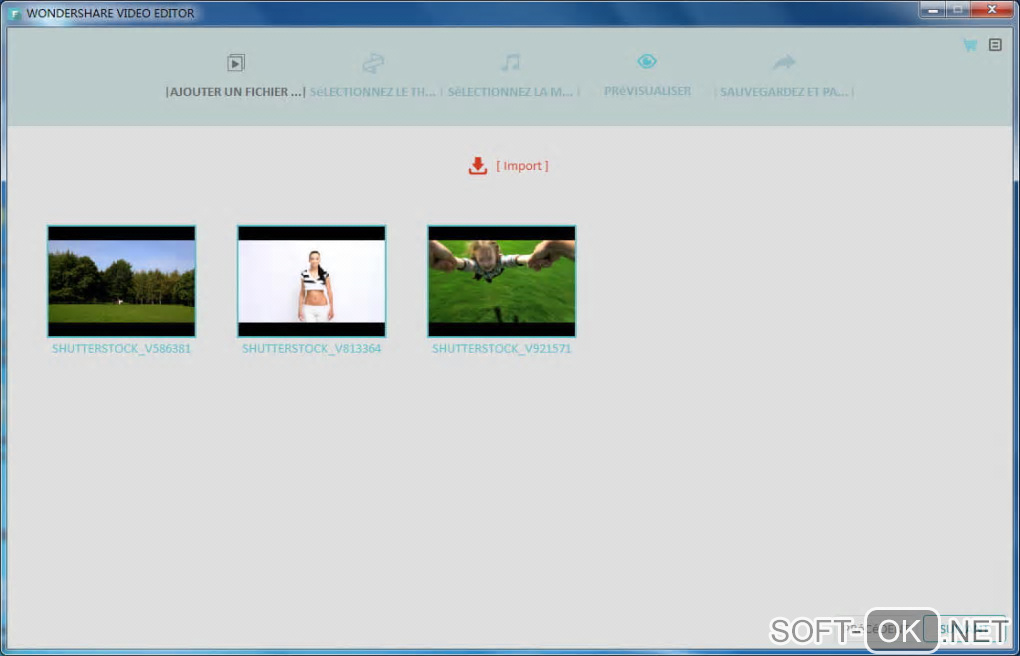1020x656 pixels.
Task: Open the menu list icon beside cart
Action: tap(995, 45)
